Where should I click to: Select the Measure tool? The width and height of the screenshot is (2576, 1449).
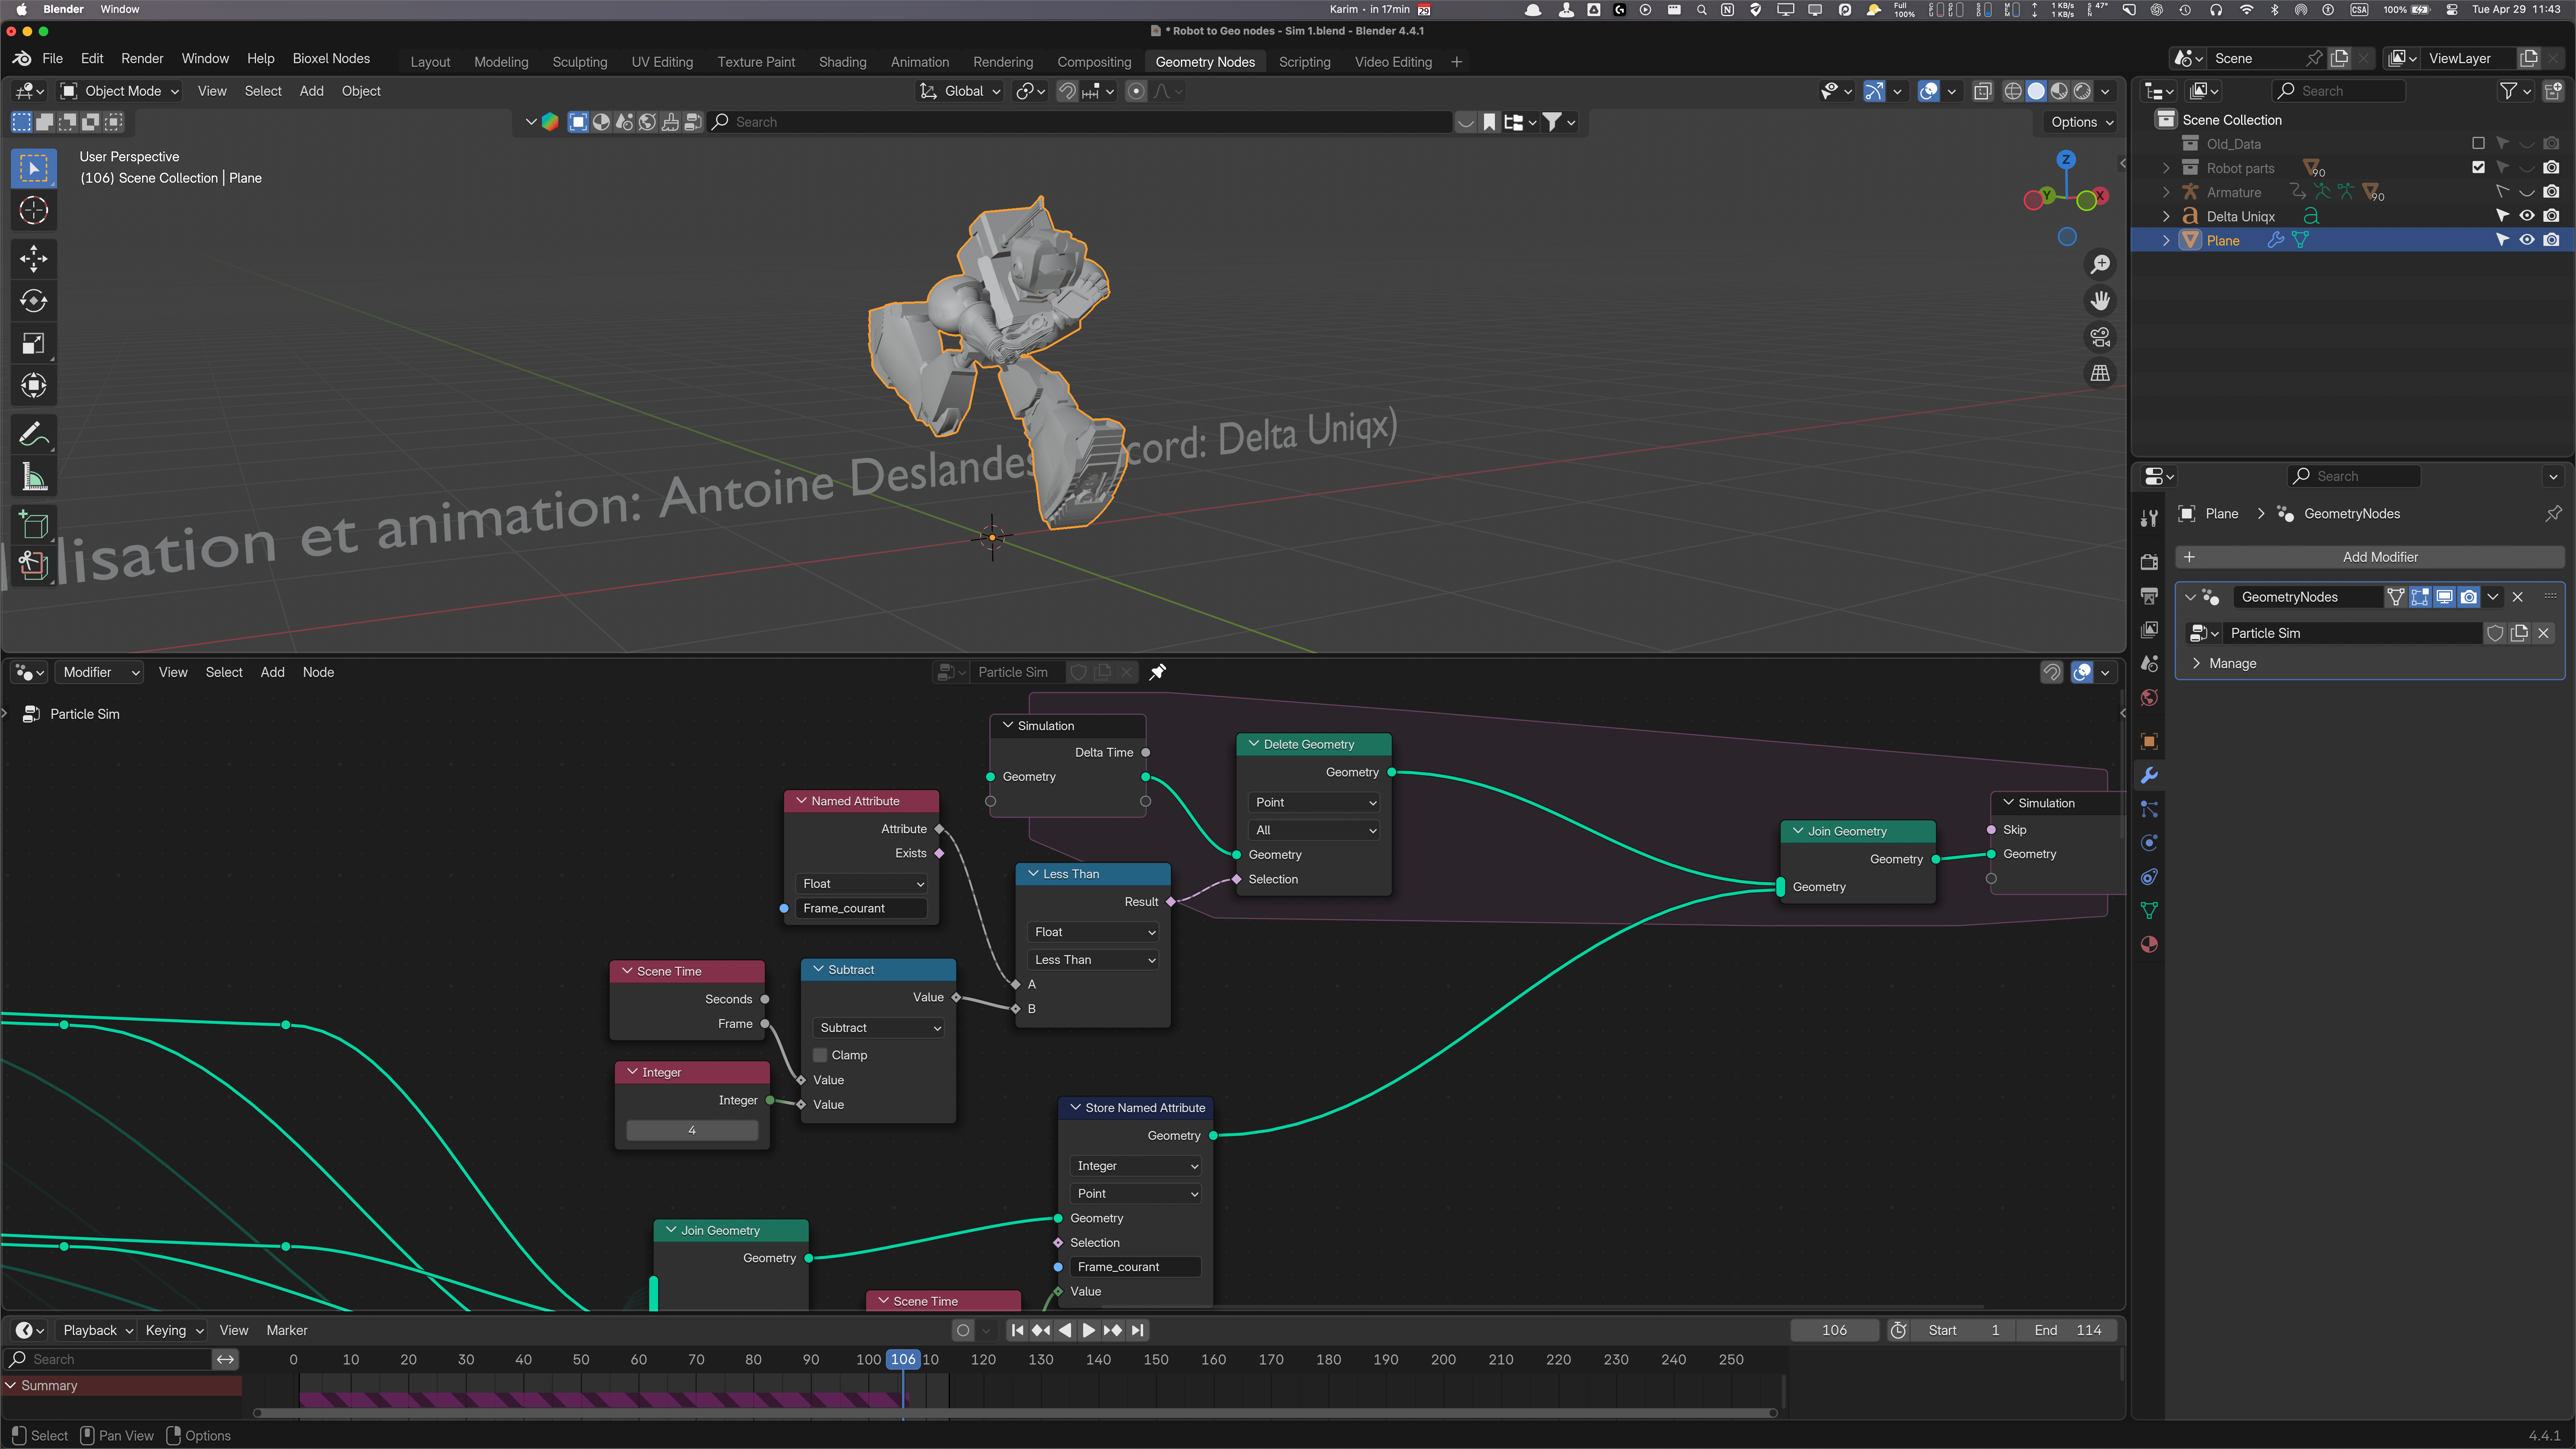click(x=33, y=477)
